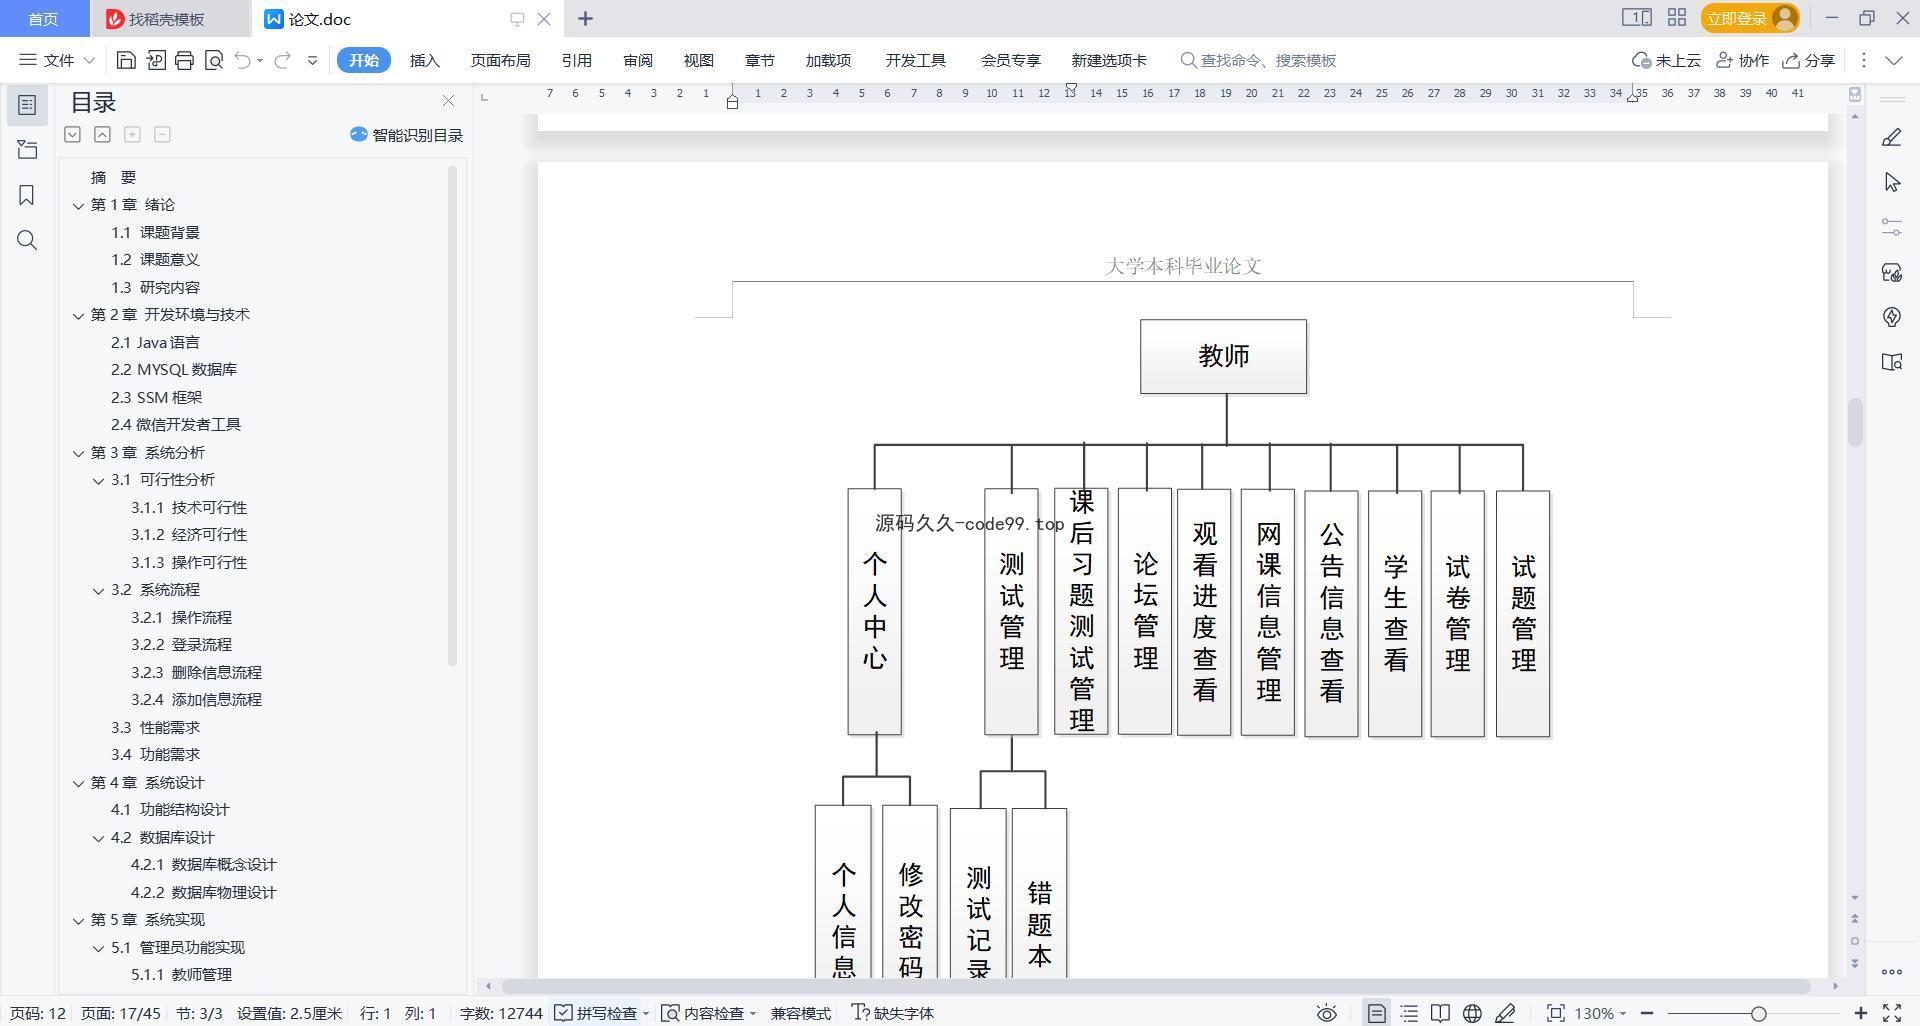Open the 开始 ribbon tab
Screen dimensions: 1920x1026
(364, 60)
